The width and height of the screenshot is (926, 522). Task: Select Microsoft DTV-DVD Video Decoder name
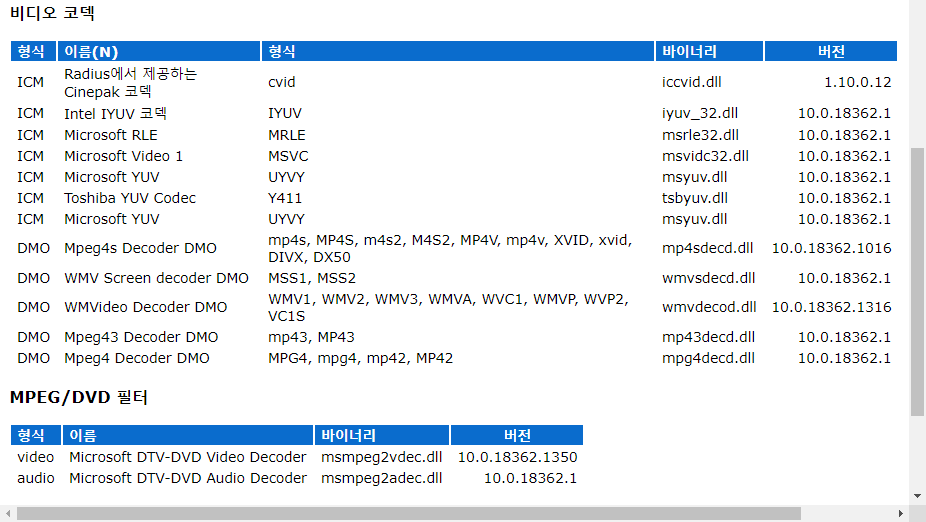click(188, 458)
